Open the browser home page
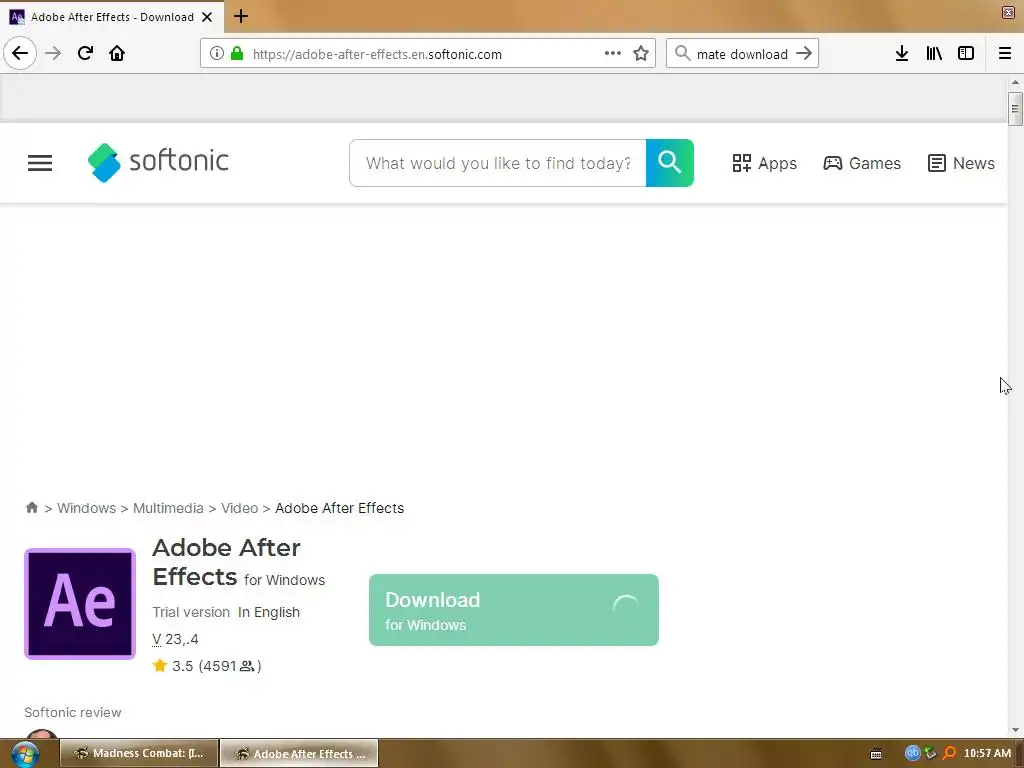The width and height of the screenshot is (1024, 768). (117, 54)
